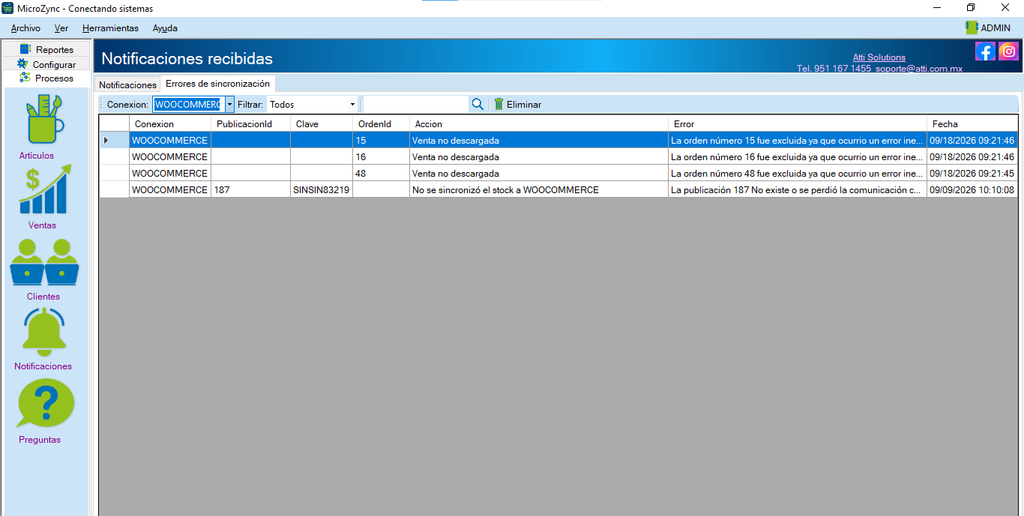The height and width of the screenshot is (516, 1024).
Task: Click the Eliminar trash button
Action: 518,105
